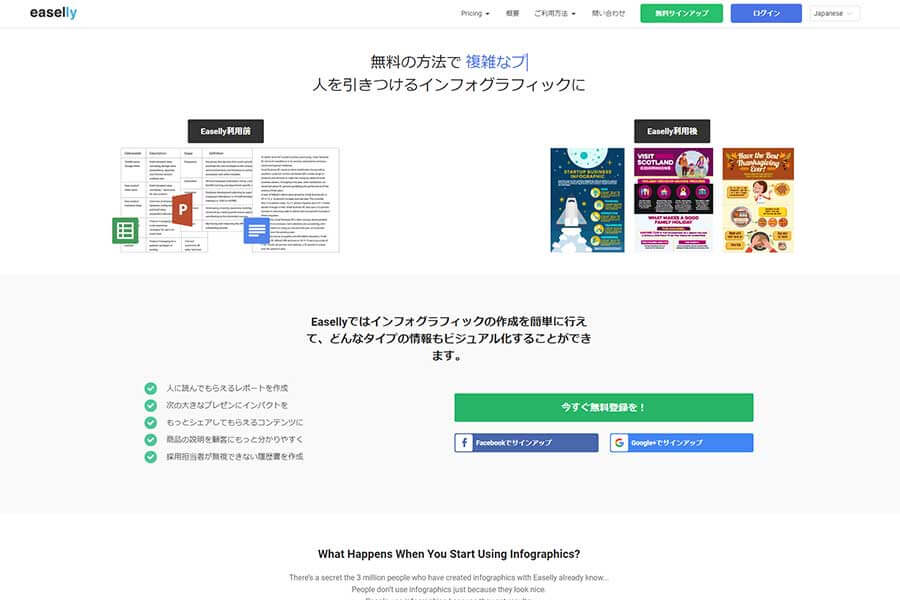
Task: Click the text 商品の説明を顧客にもっと分かりやすく
Action: pyautogui.click(x=235, y=440)
